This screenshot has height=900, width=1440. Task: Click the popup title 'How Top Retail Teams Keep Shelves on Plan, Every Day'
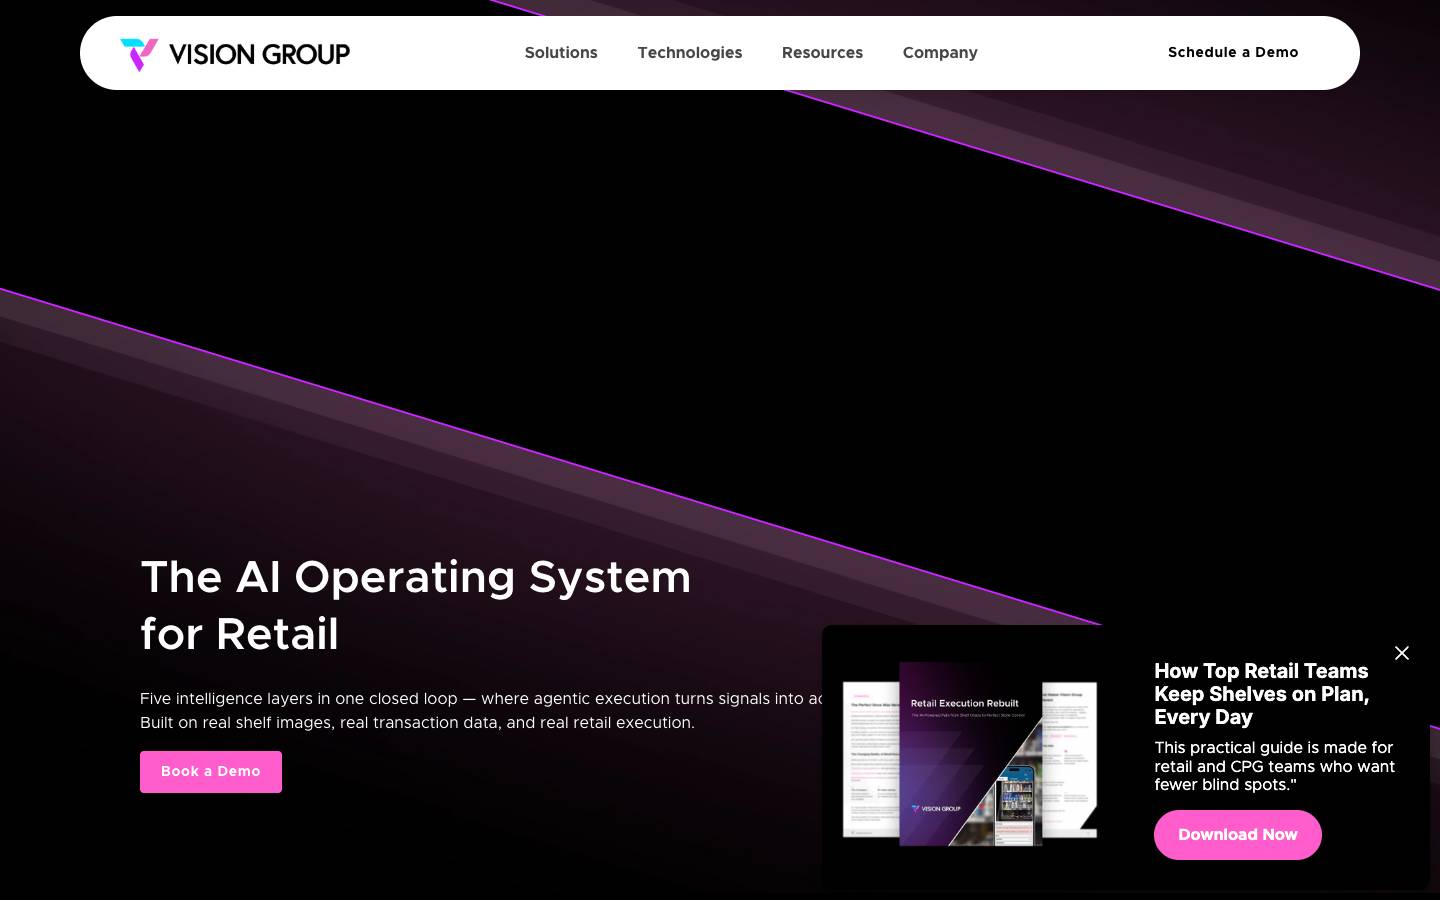point(1262,694)
